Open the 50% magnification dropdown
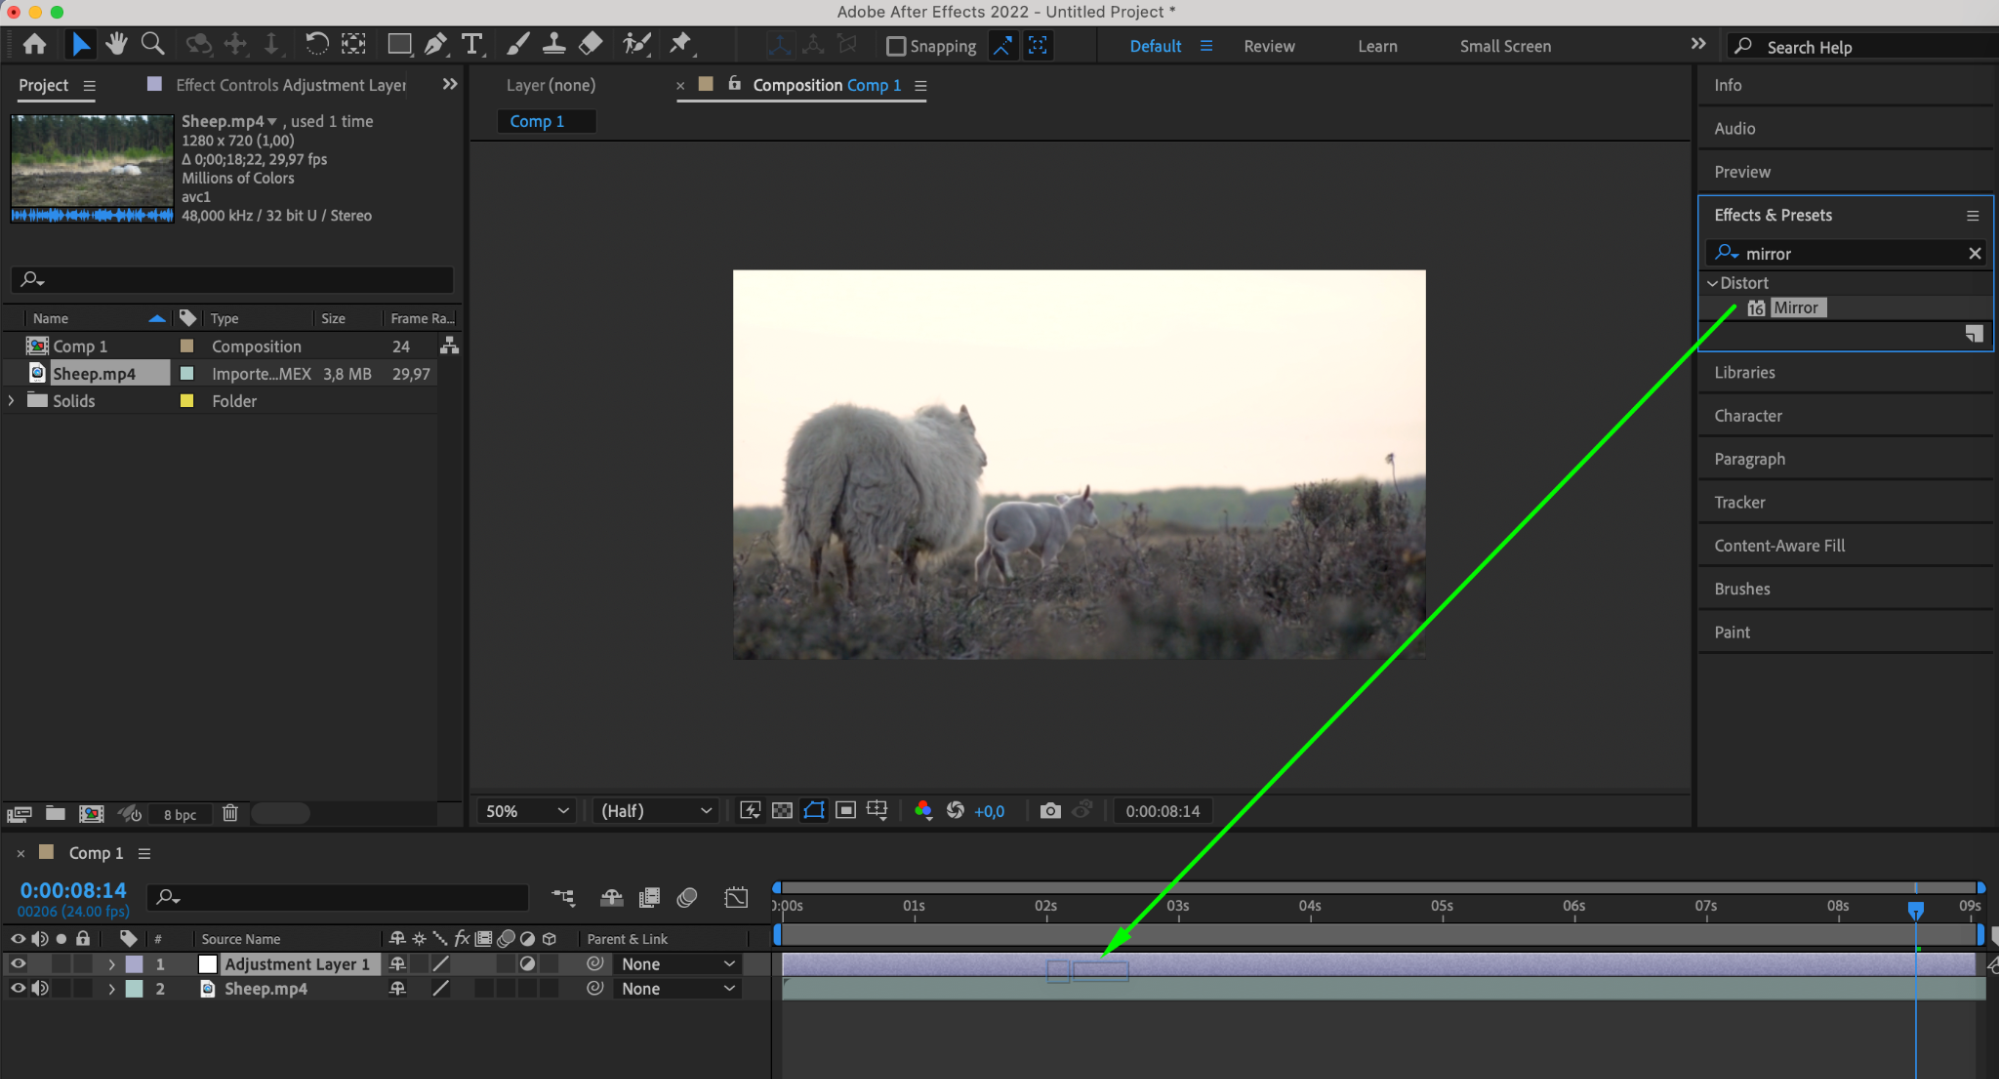The height and width of the screenshot is (1079, 1999). [x=527, y=811]
